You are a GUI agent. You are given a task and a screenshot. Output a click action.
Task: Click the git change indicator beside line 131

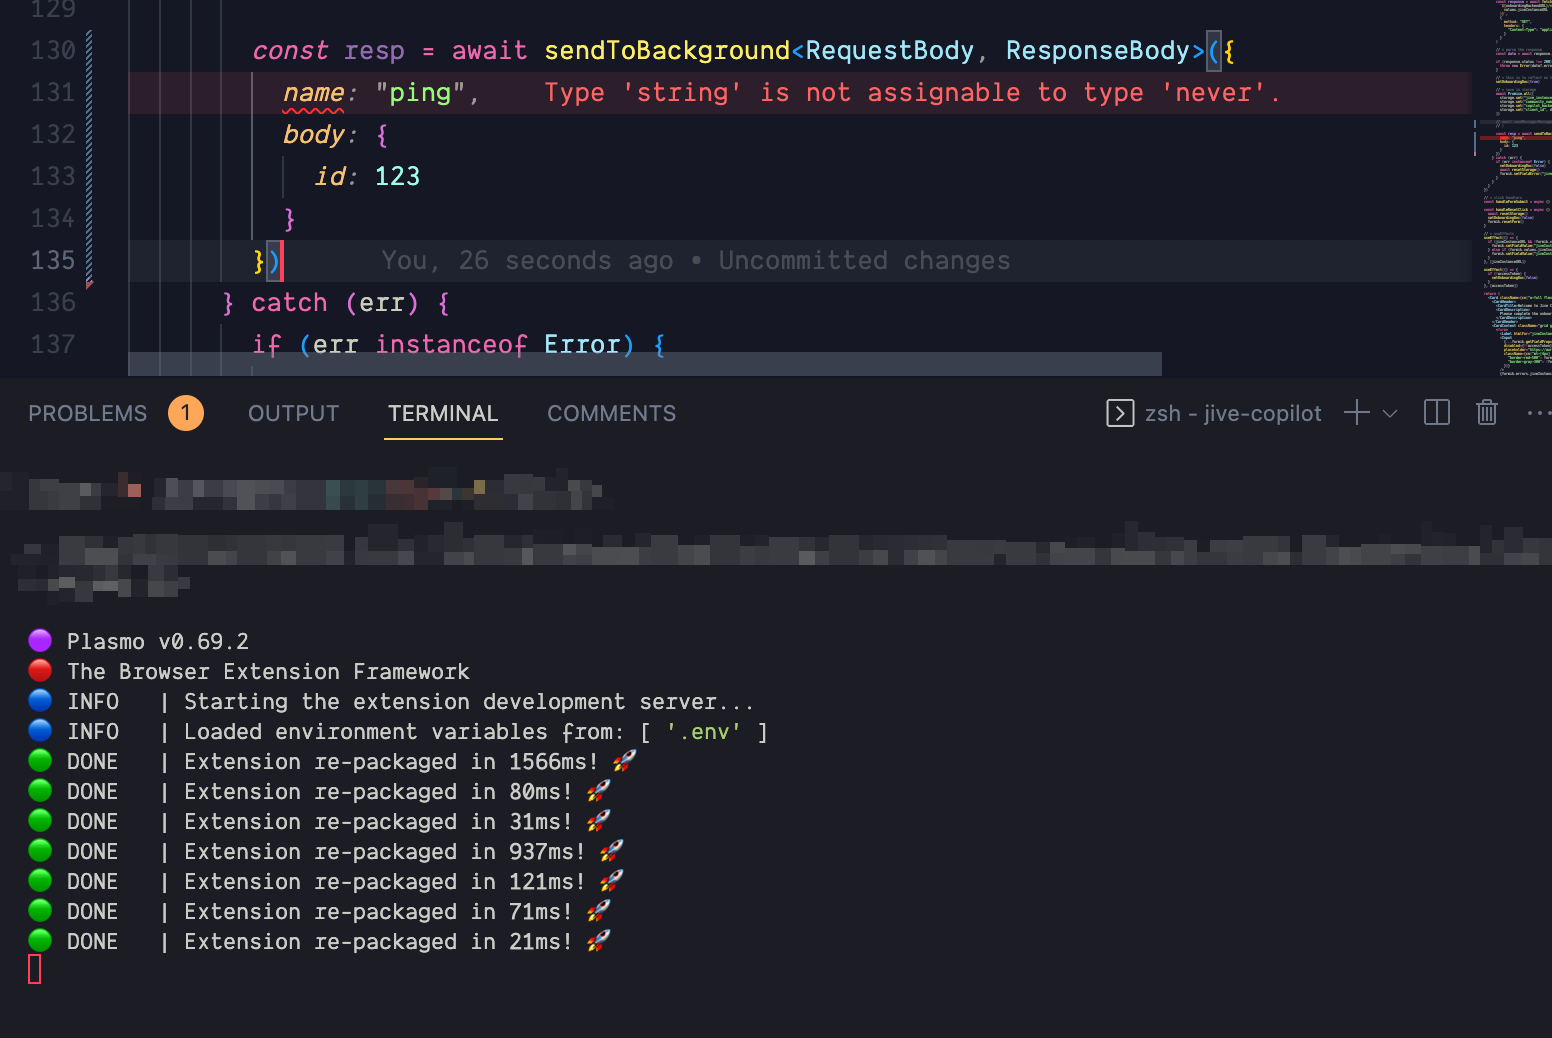coord(88,92)
